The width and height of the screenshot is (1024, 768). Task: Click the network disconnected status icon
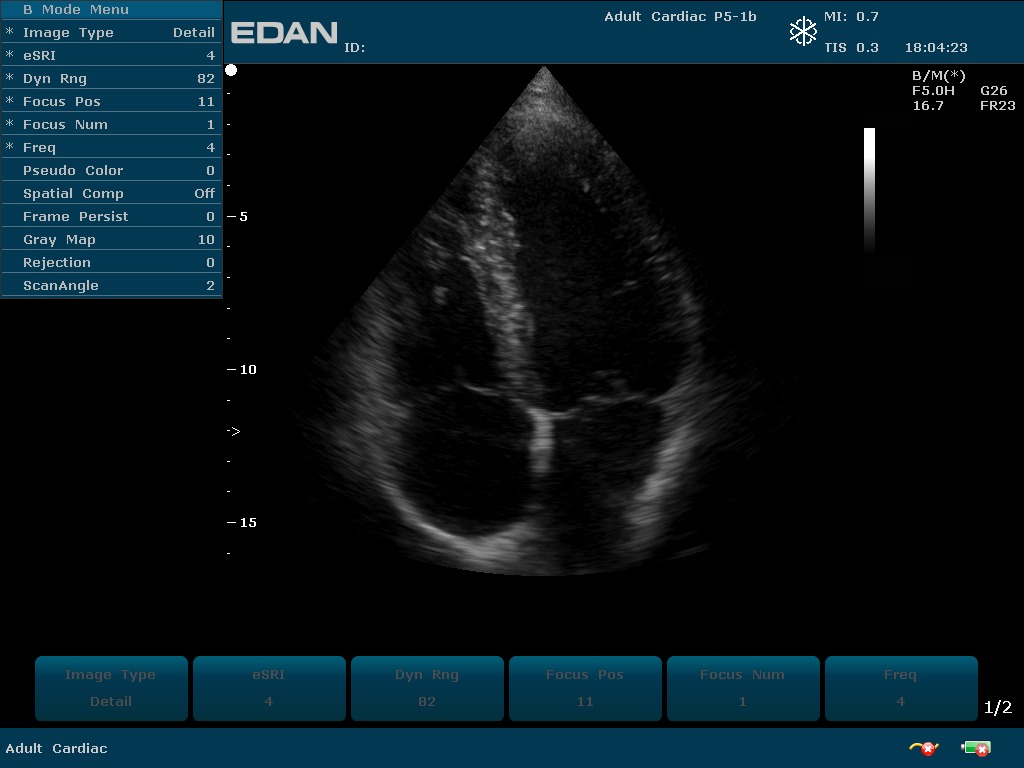(922, 748)
